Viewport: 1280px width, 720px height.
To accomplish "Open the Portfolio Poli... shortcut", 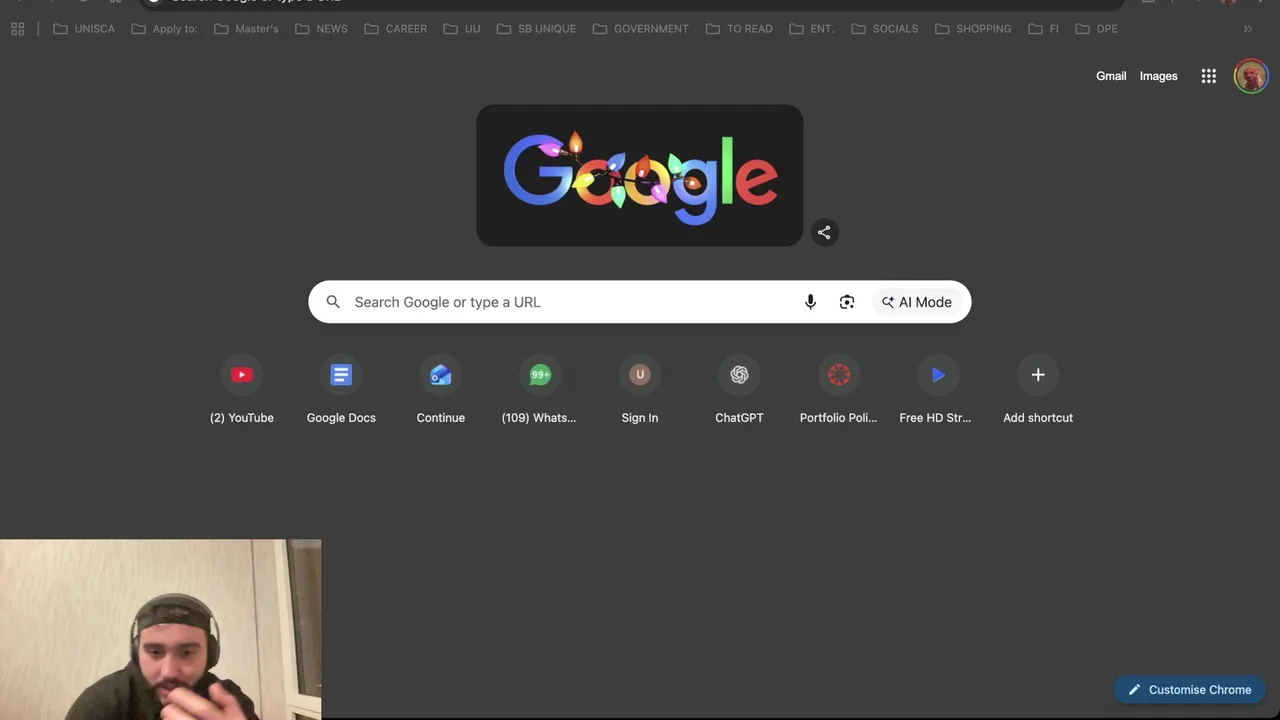I will pos(839,391).
